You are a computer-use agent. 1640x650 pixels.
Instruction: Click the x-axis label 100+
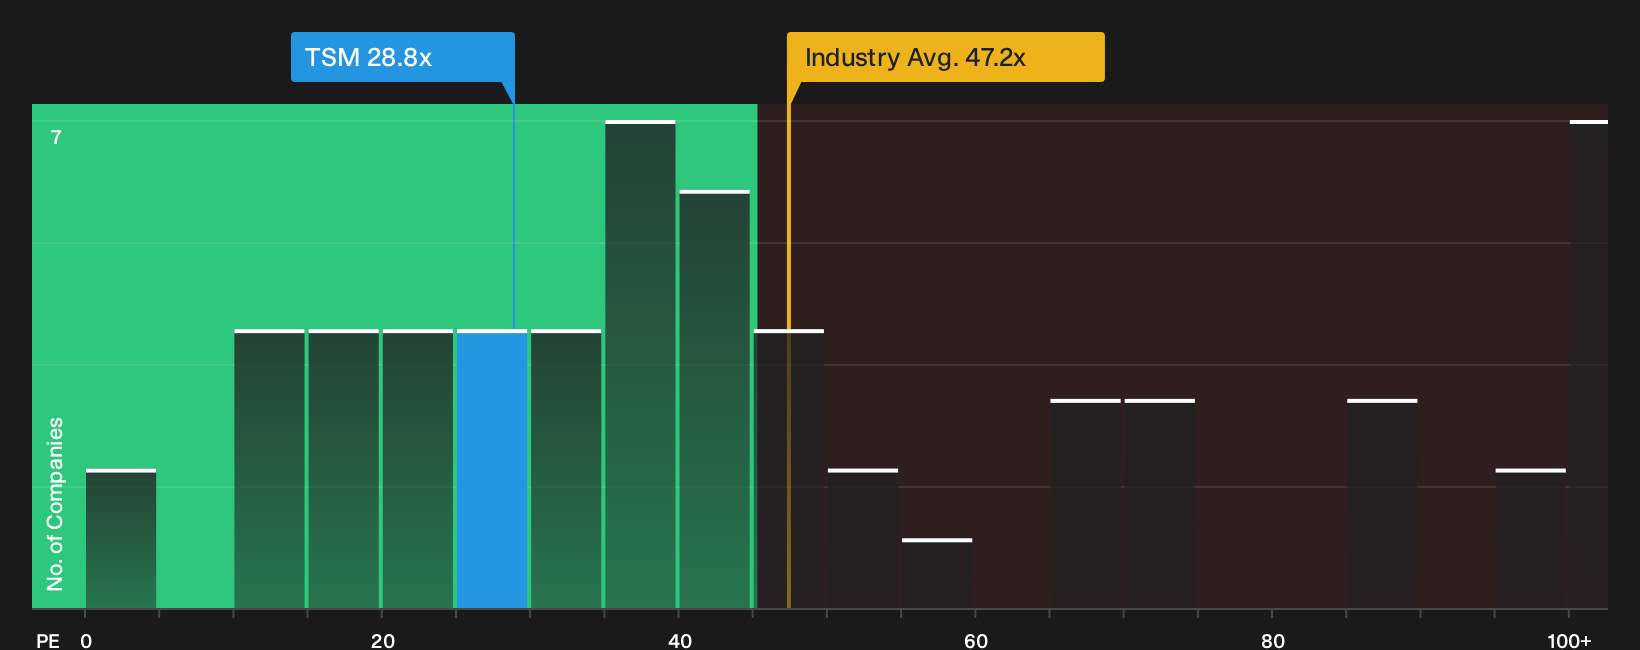[1569, 640]
